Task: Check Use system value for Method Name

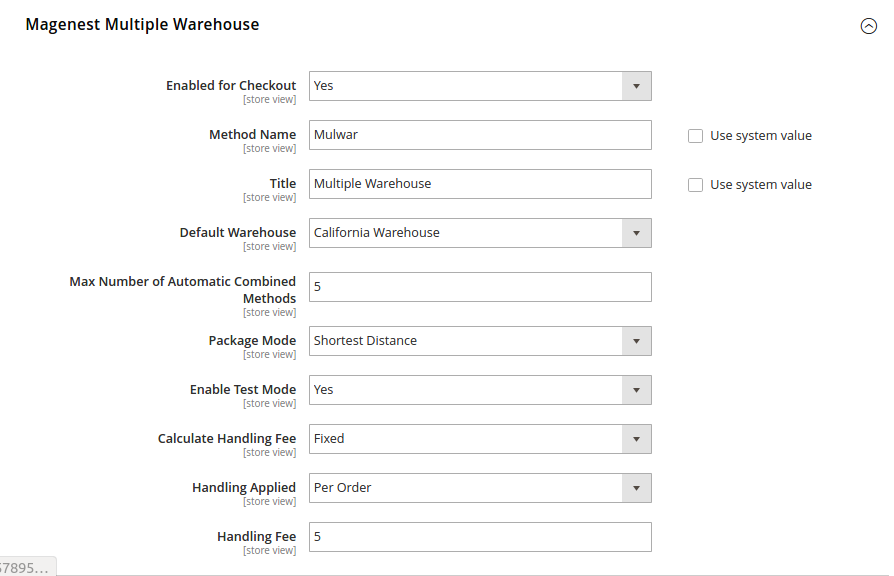Action: [695, 136]
